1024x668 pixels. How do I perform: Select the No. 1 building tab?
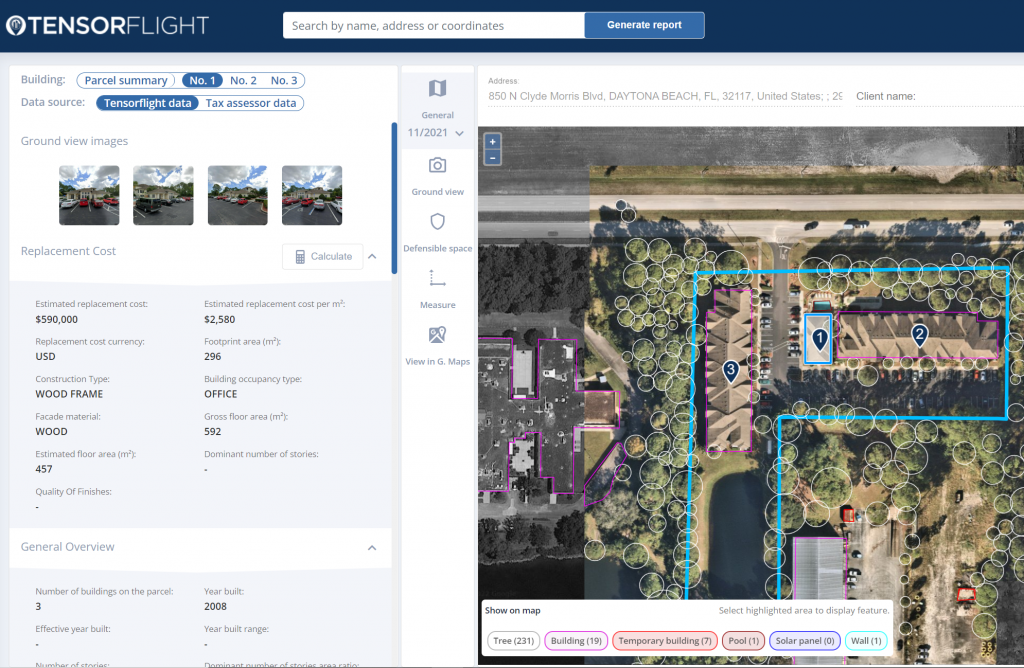point(202,80)
